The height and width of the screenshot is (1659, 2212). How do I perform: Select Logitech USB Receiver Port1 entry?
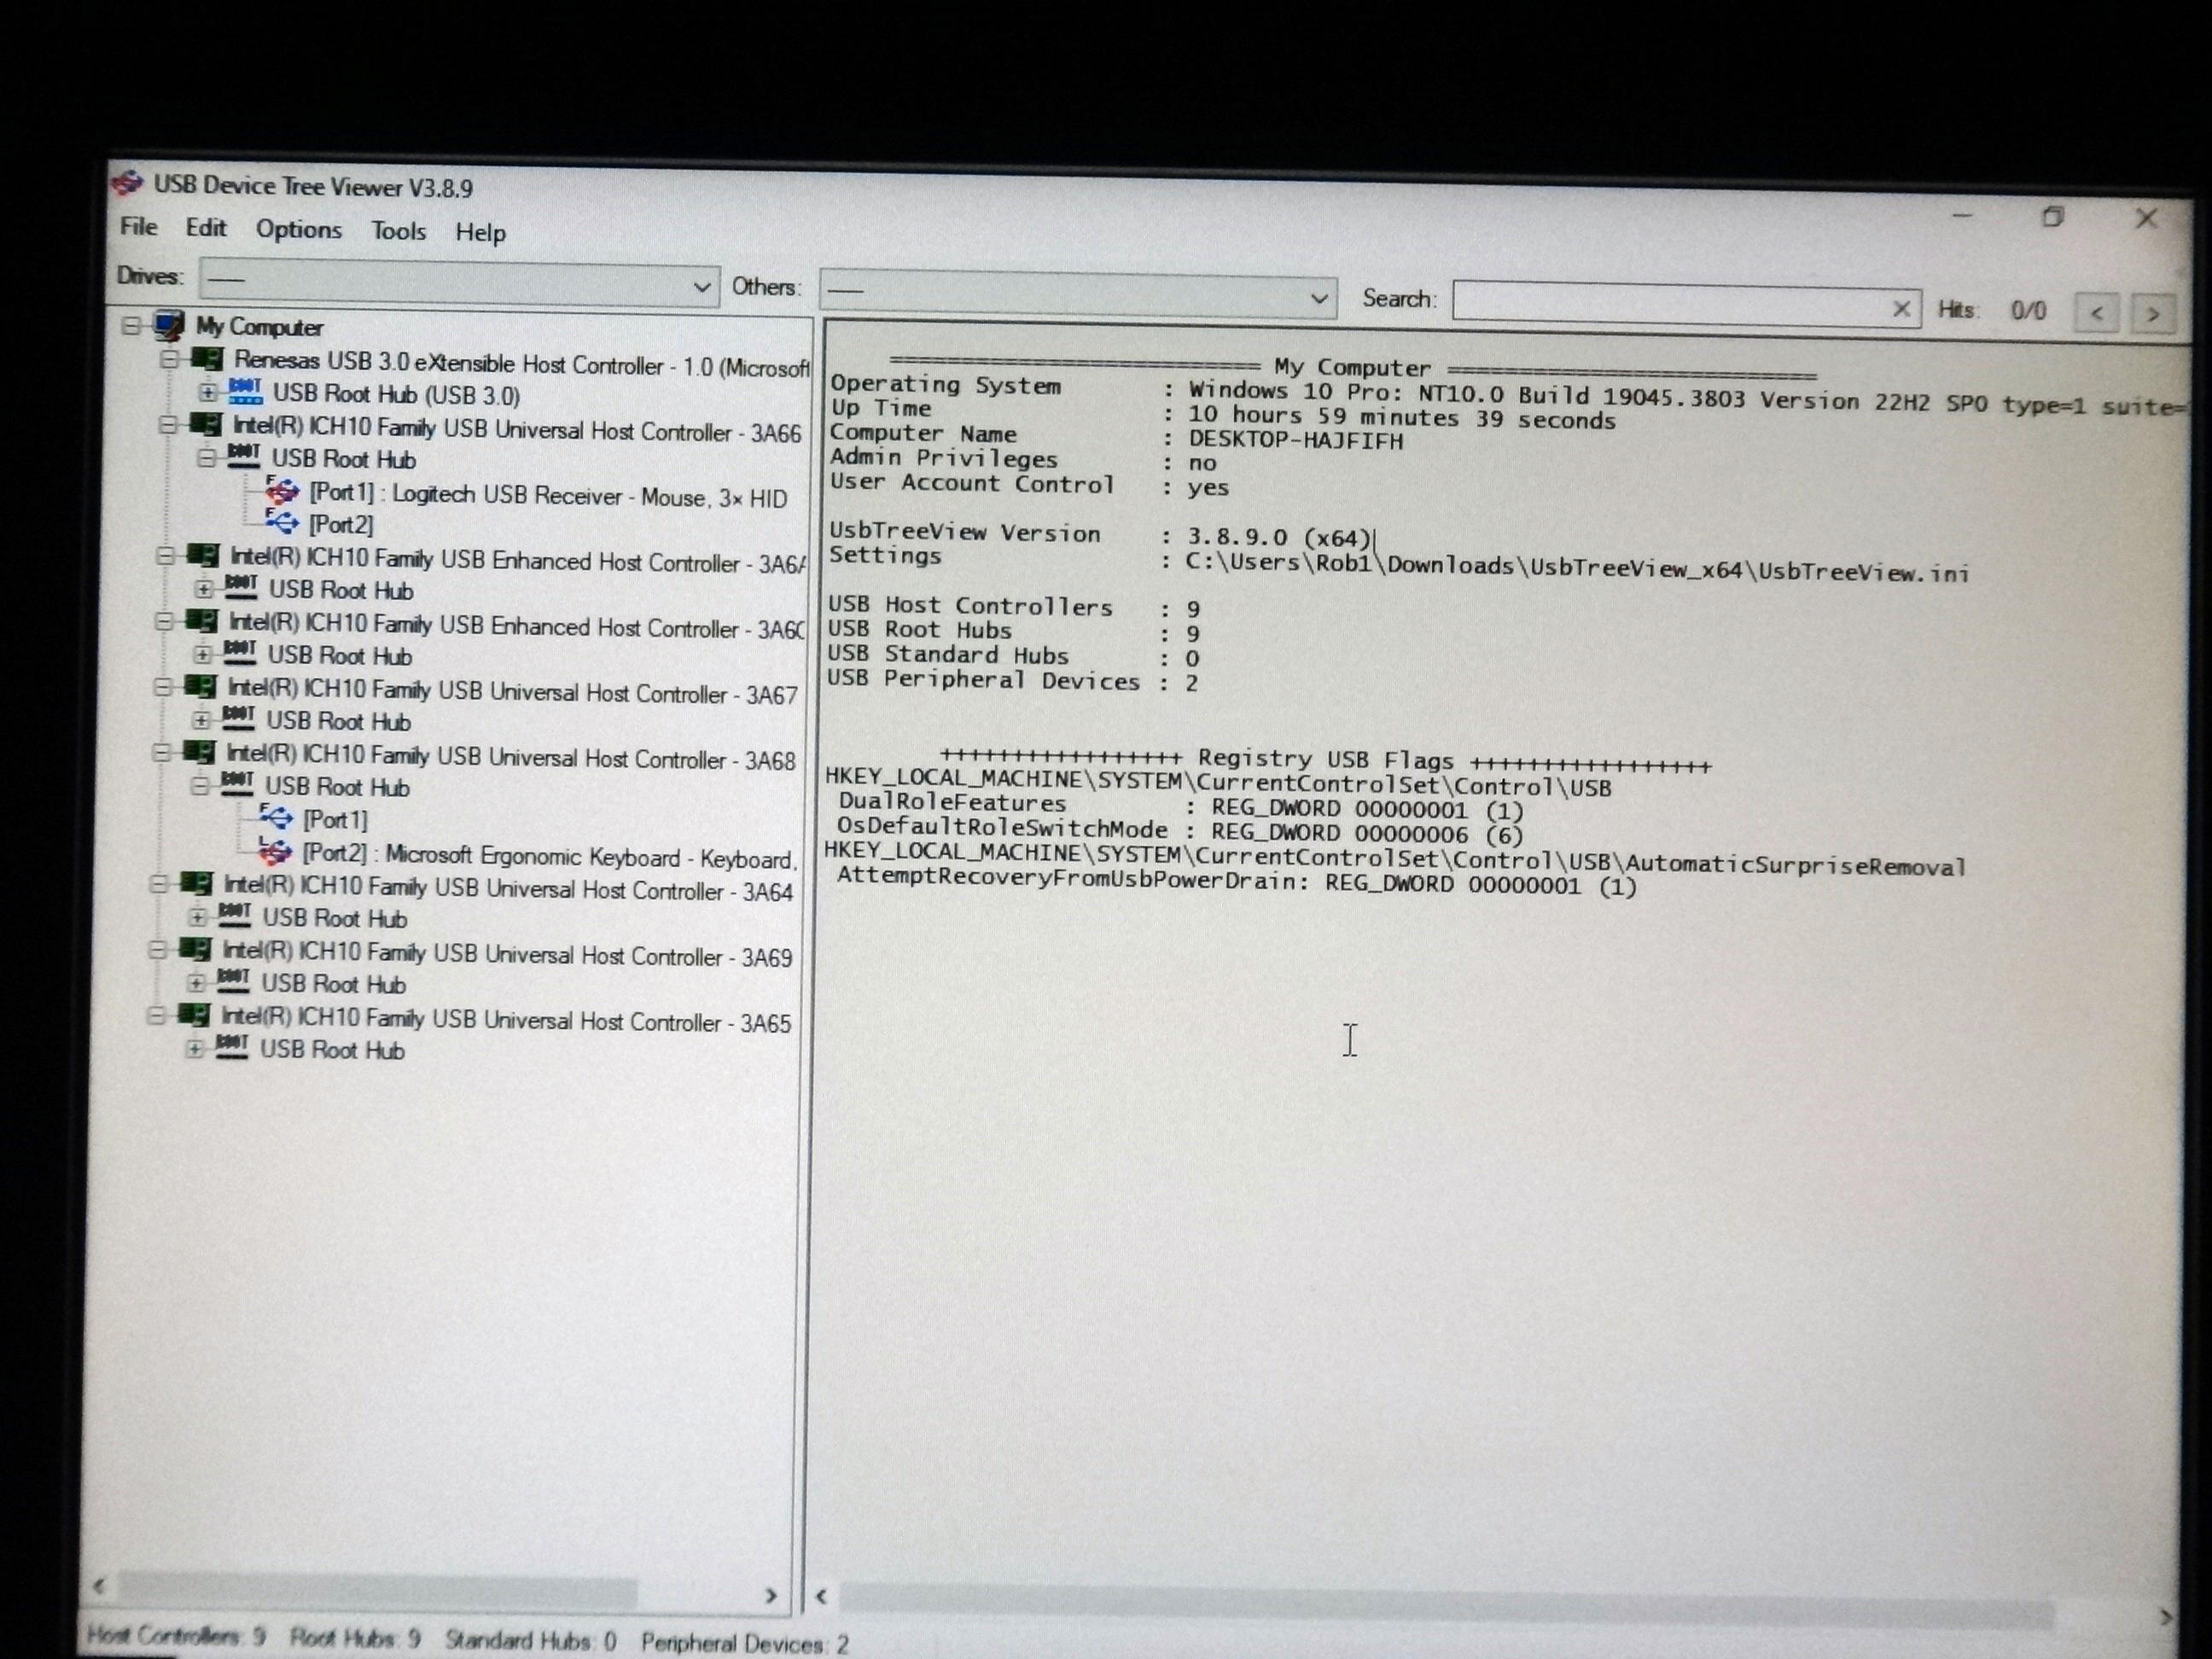[x=548, y=495]
